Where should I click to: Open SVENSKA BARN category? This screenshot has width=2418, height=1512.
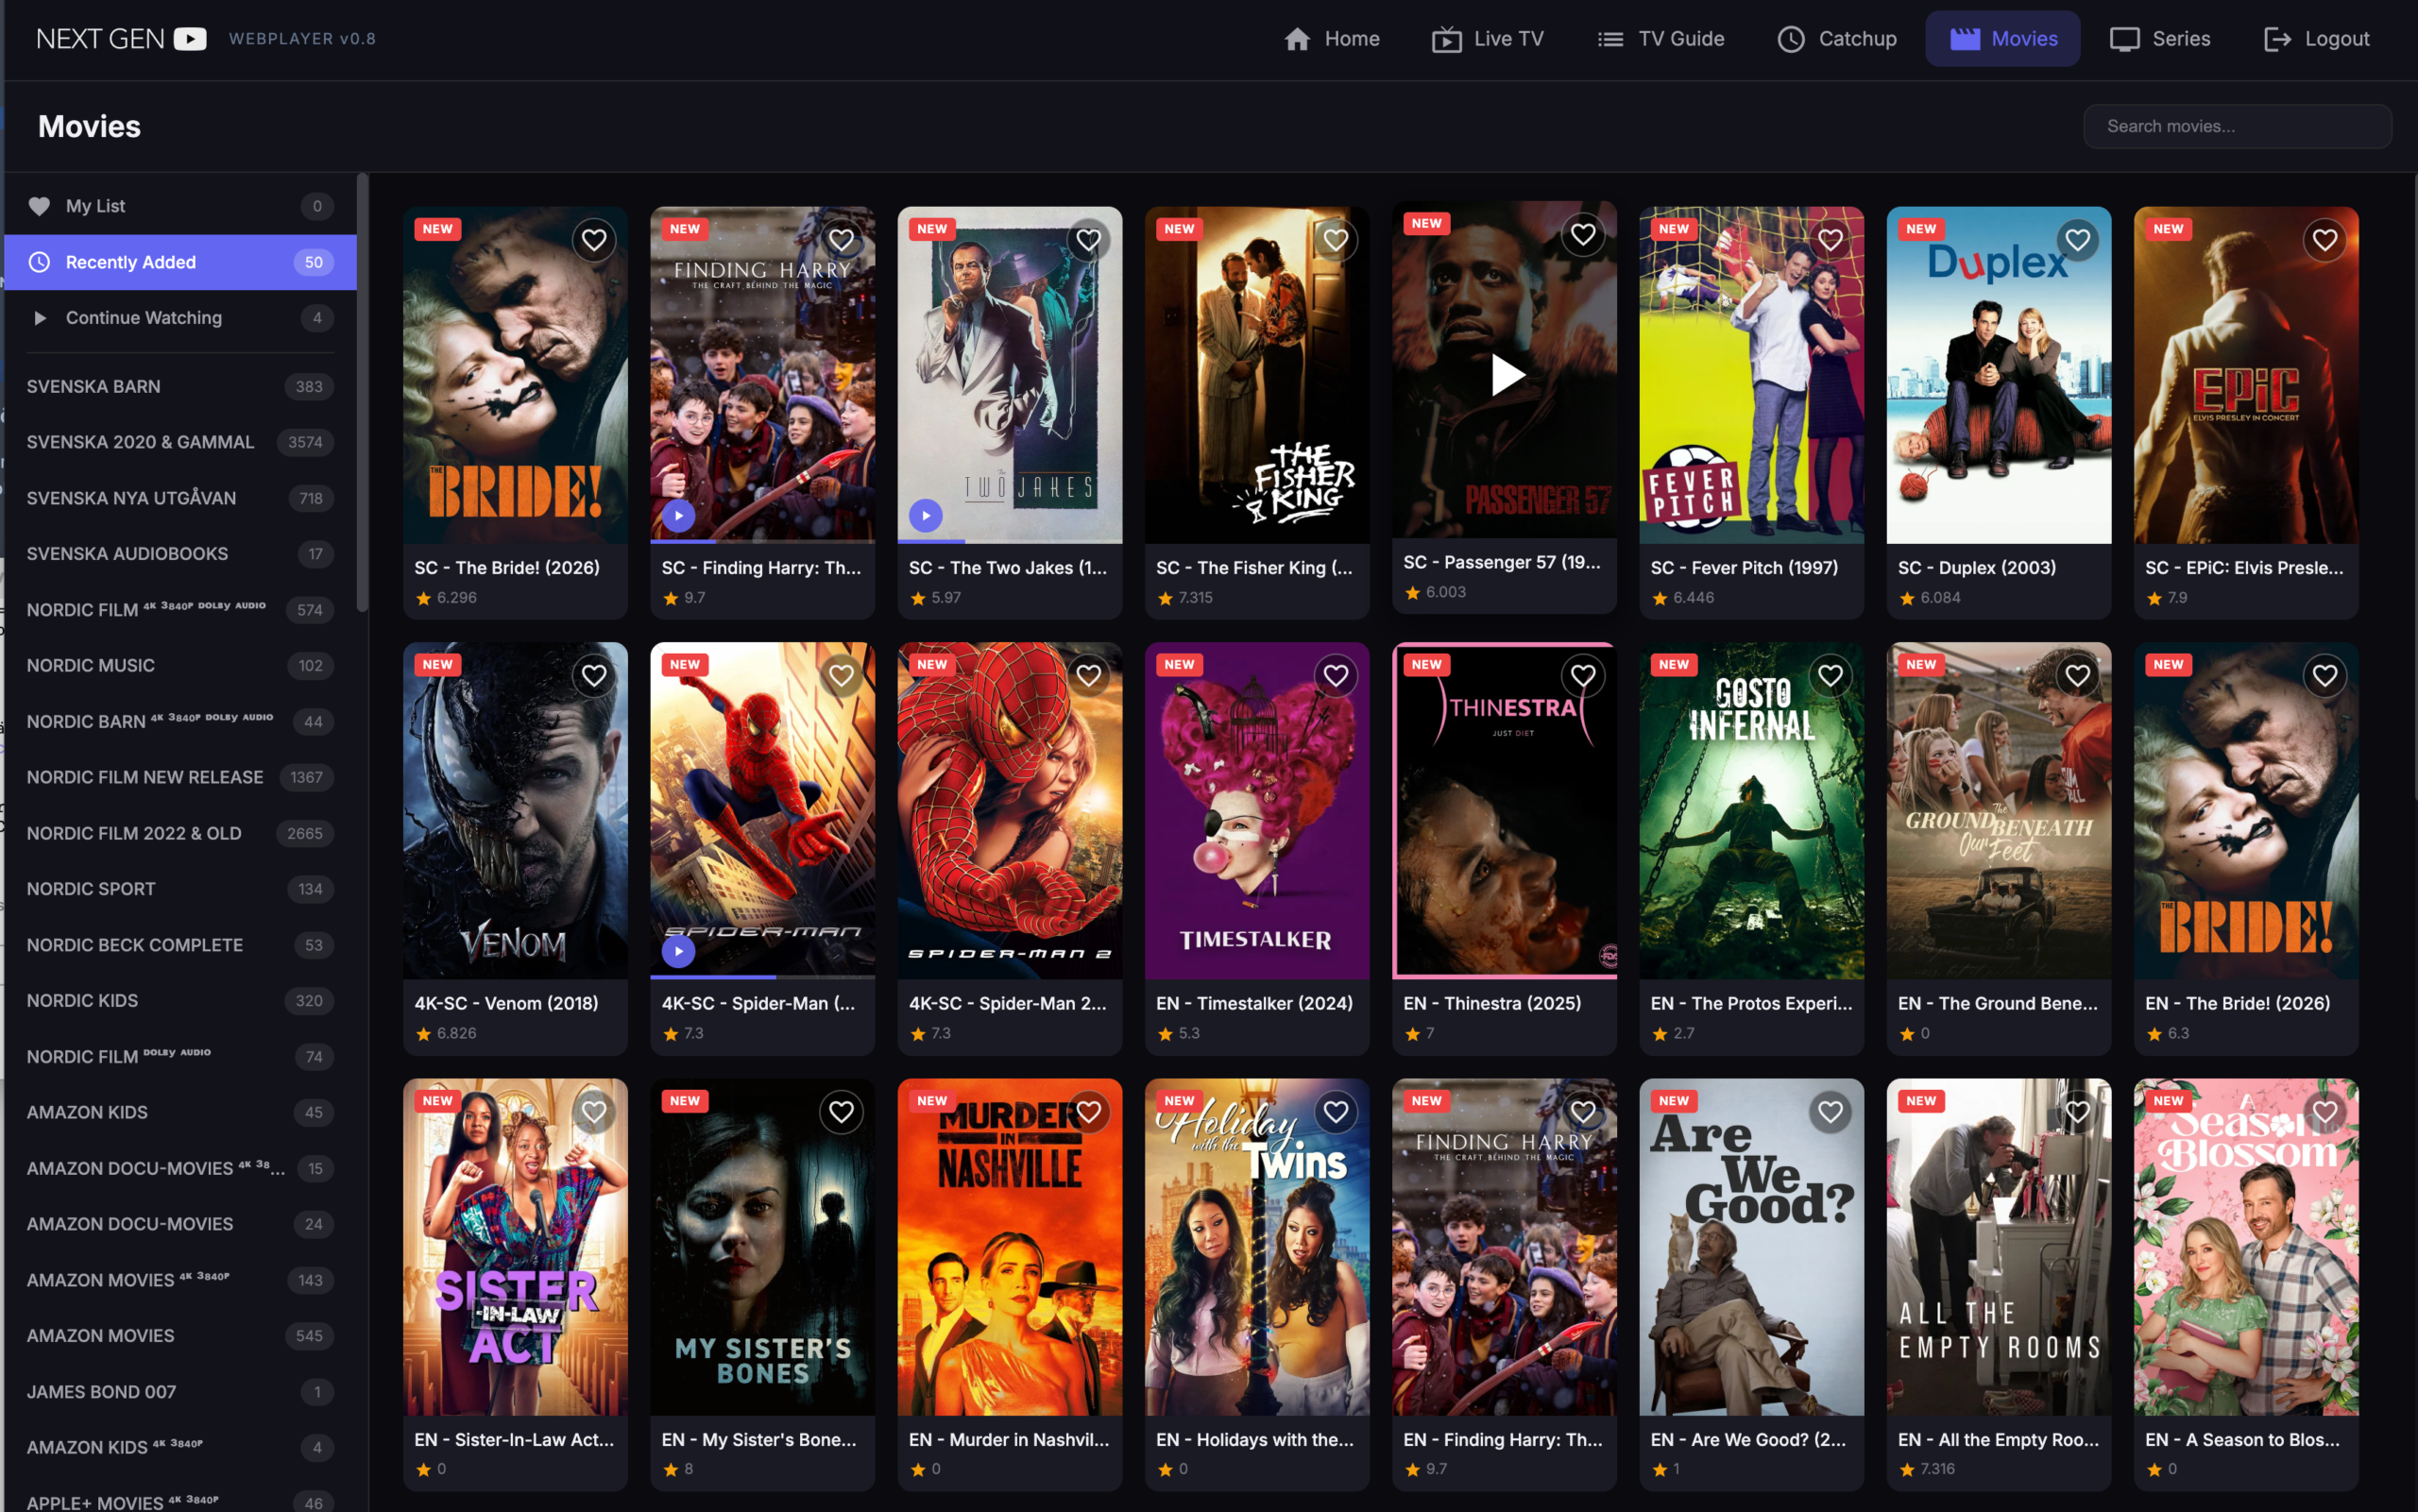pyautogui.click(x=93, y=386)
